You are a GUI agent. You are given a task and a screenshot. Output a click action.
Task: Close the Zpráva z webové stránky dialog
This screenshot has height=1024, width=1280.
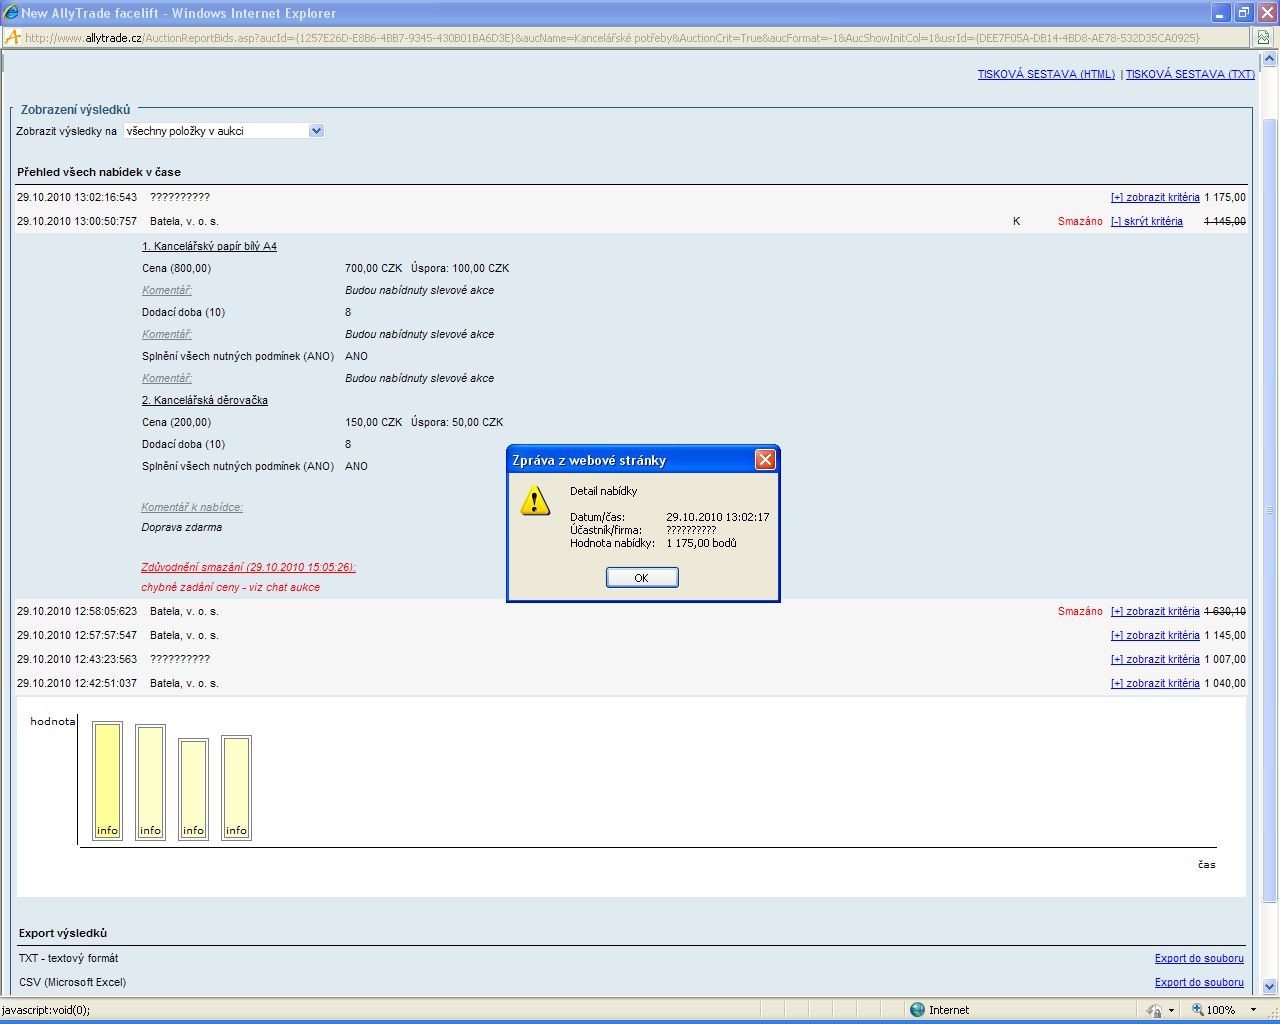765,460
